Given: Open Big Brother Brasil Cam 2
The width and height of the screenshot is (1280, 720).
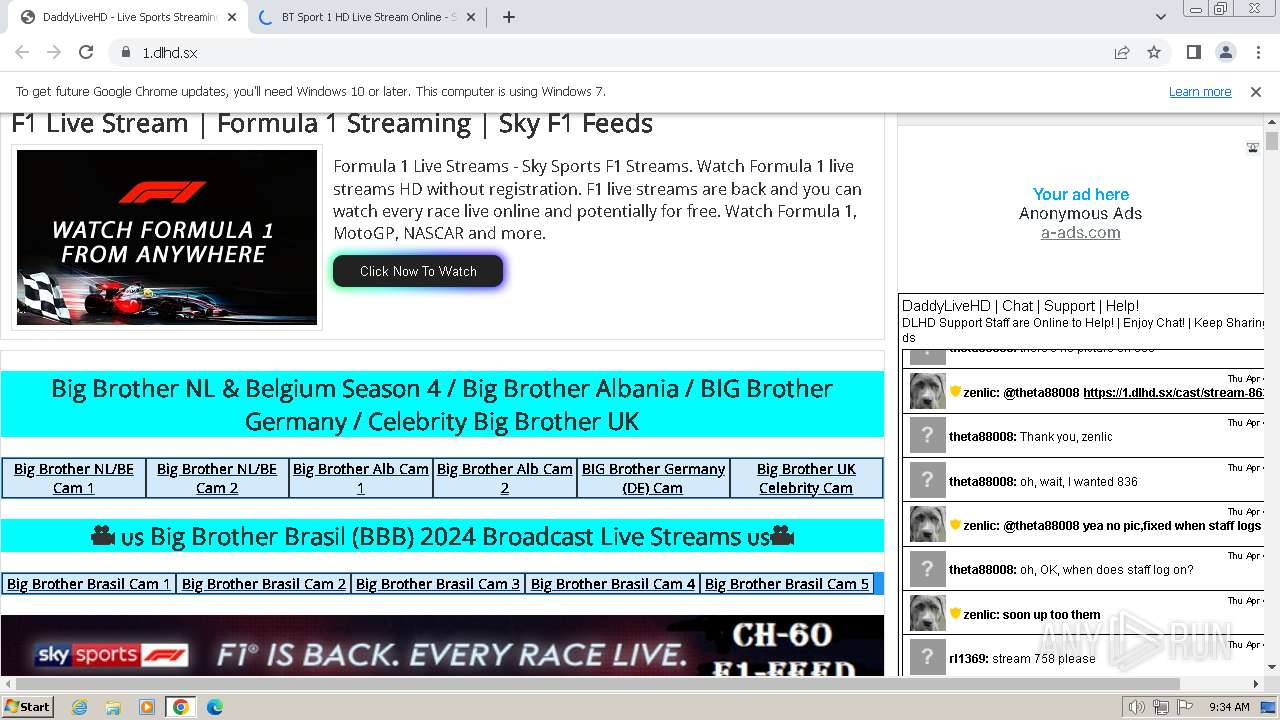Looking at the screenshot, I should pyautogui.click(x=264, y=584).
